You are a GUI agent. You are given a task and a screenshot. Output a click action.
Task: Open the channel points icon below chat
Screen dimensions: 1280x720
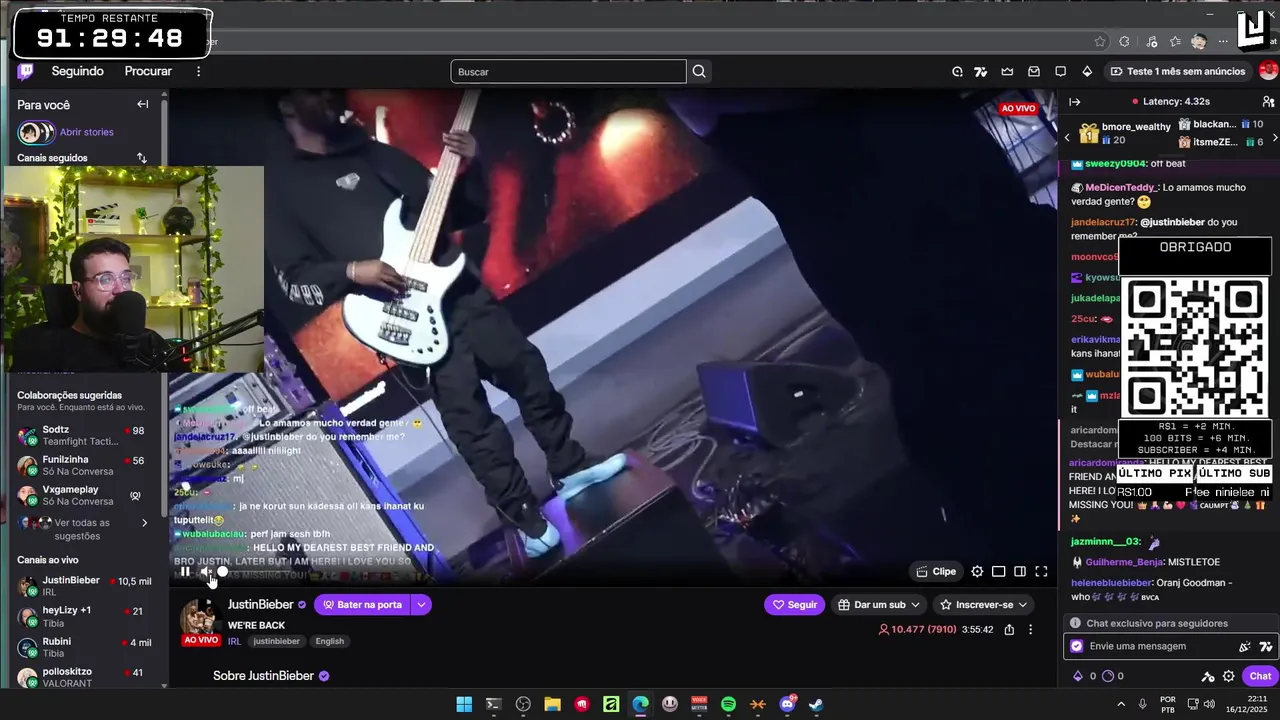pyautogui.click(x=1107, y=676)
